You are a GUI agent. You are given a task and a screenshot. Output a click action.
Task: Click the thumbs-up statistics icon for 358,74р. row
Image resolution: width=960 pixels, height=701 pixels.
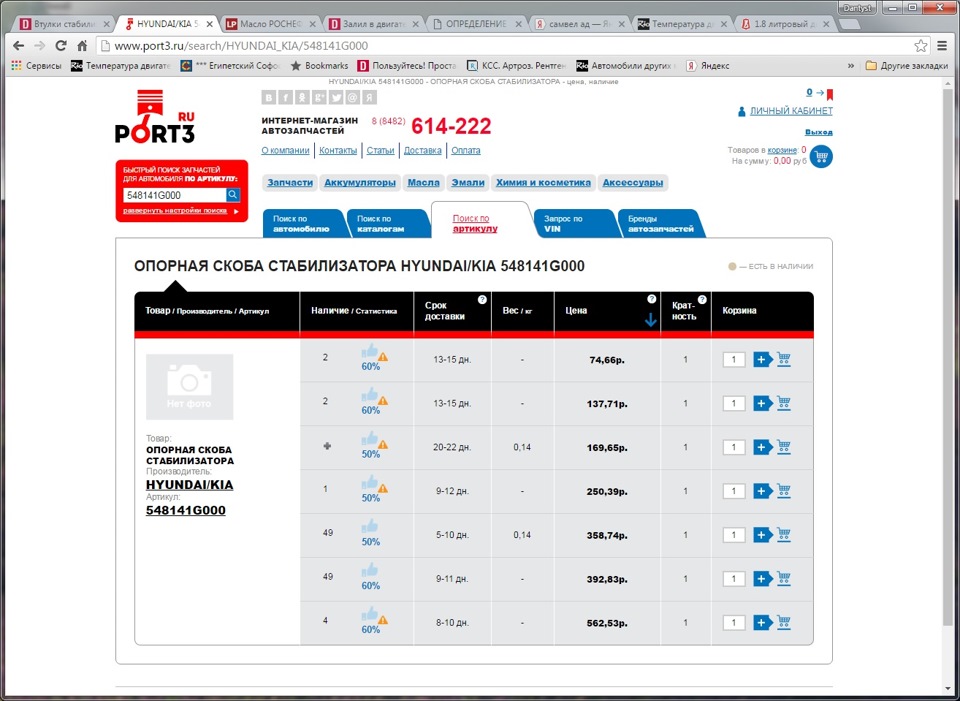[370, 526]
